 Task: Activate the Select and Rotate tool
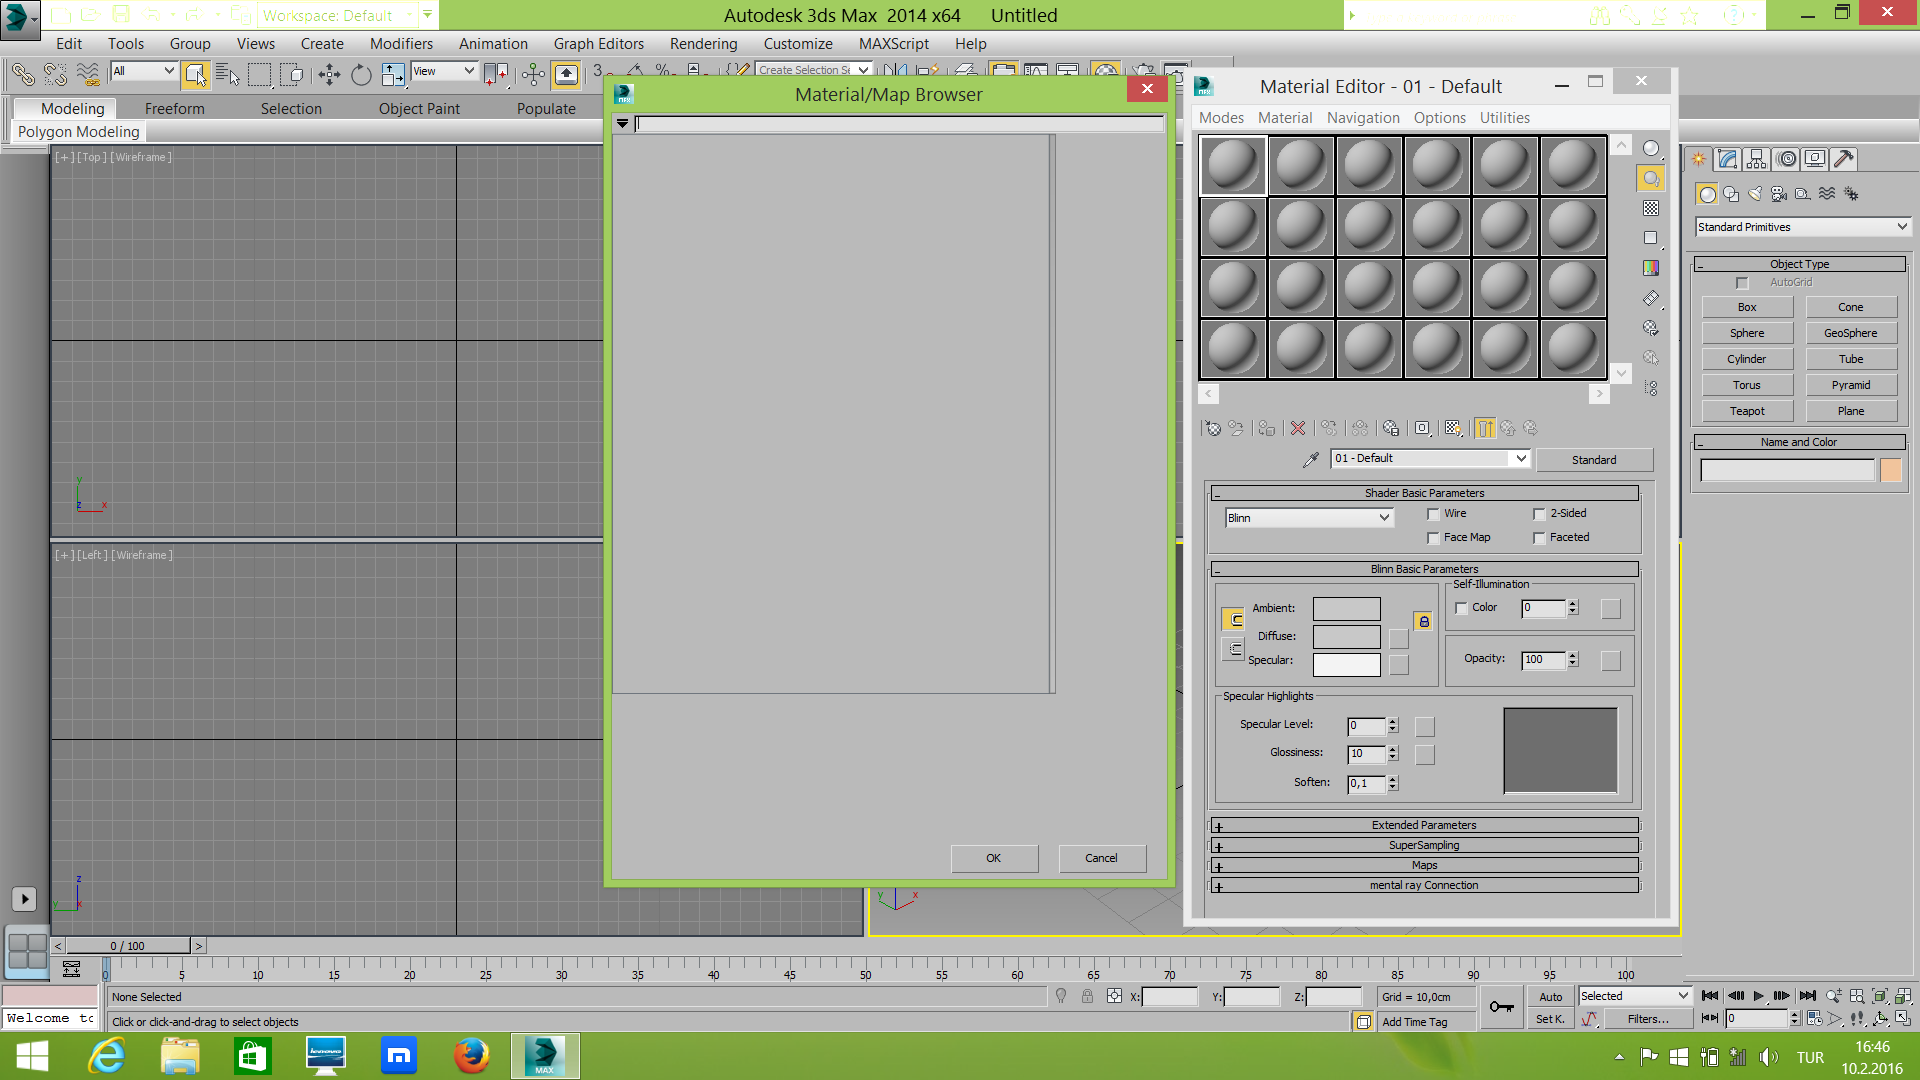tap(361, 74)
